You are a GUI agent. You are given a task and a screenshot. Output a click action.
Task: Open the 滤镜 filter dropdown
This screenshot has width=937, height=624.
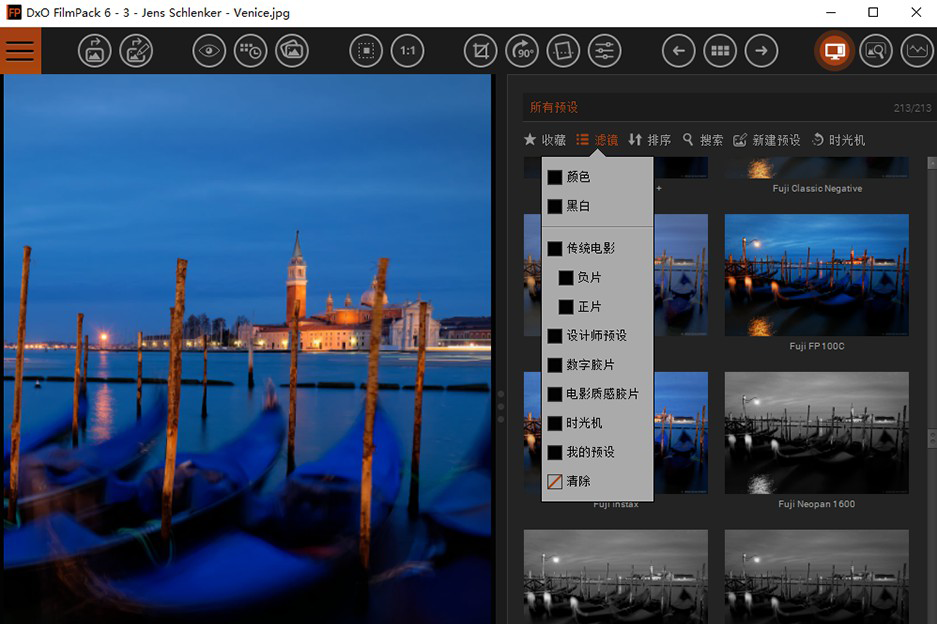click(597, 140)
